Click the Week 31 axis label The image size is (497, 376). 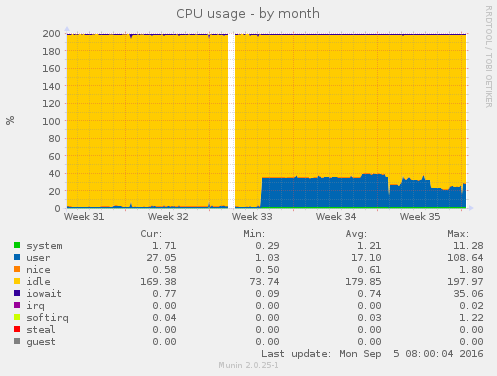coord(84,217)
